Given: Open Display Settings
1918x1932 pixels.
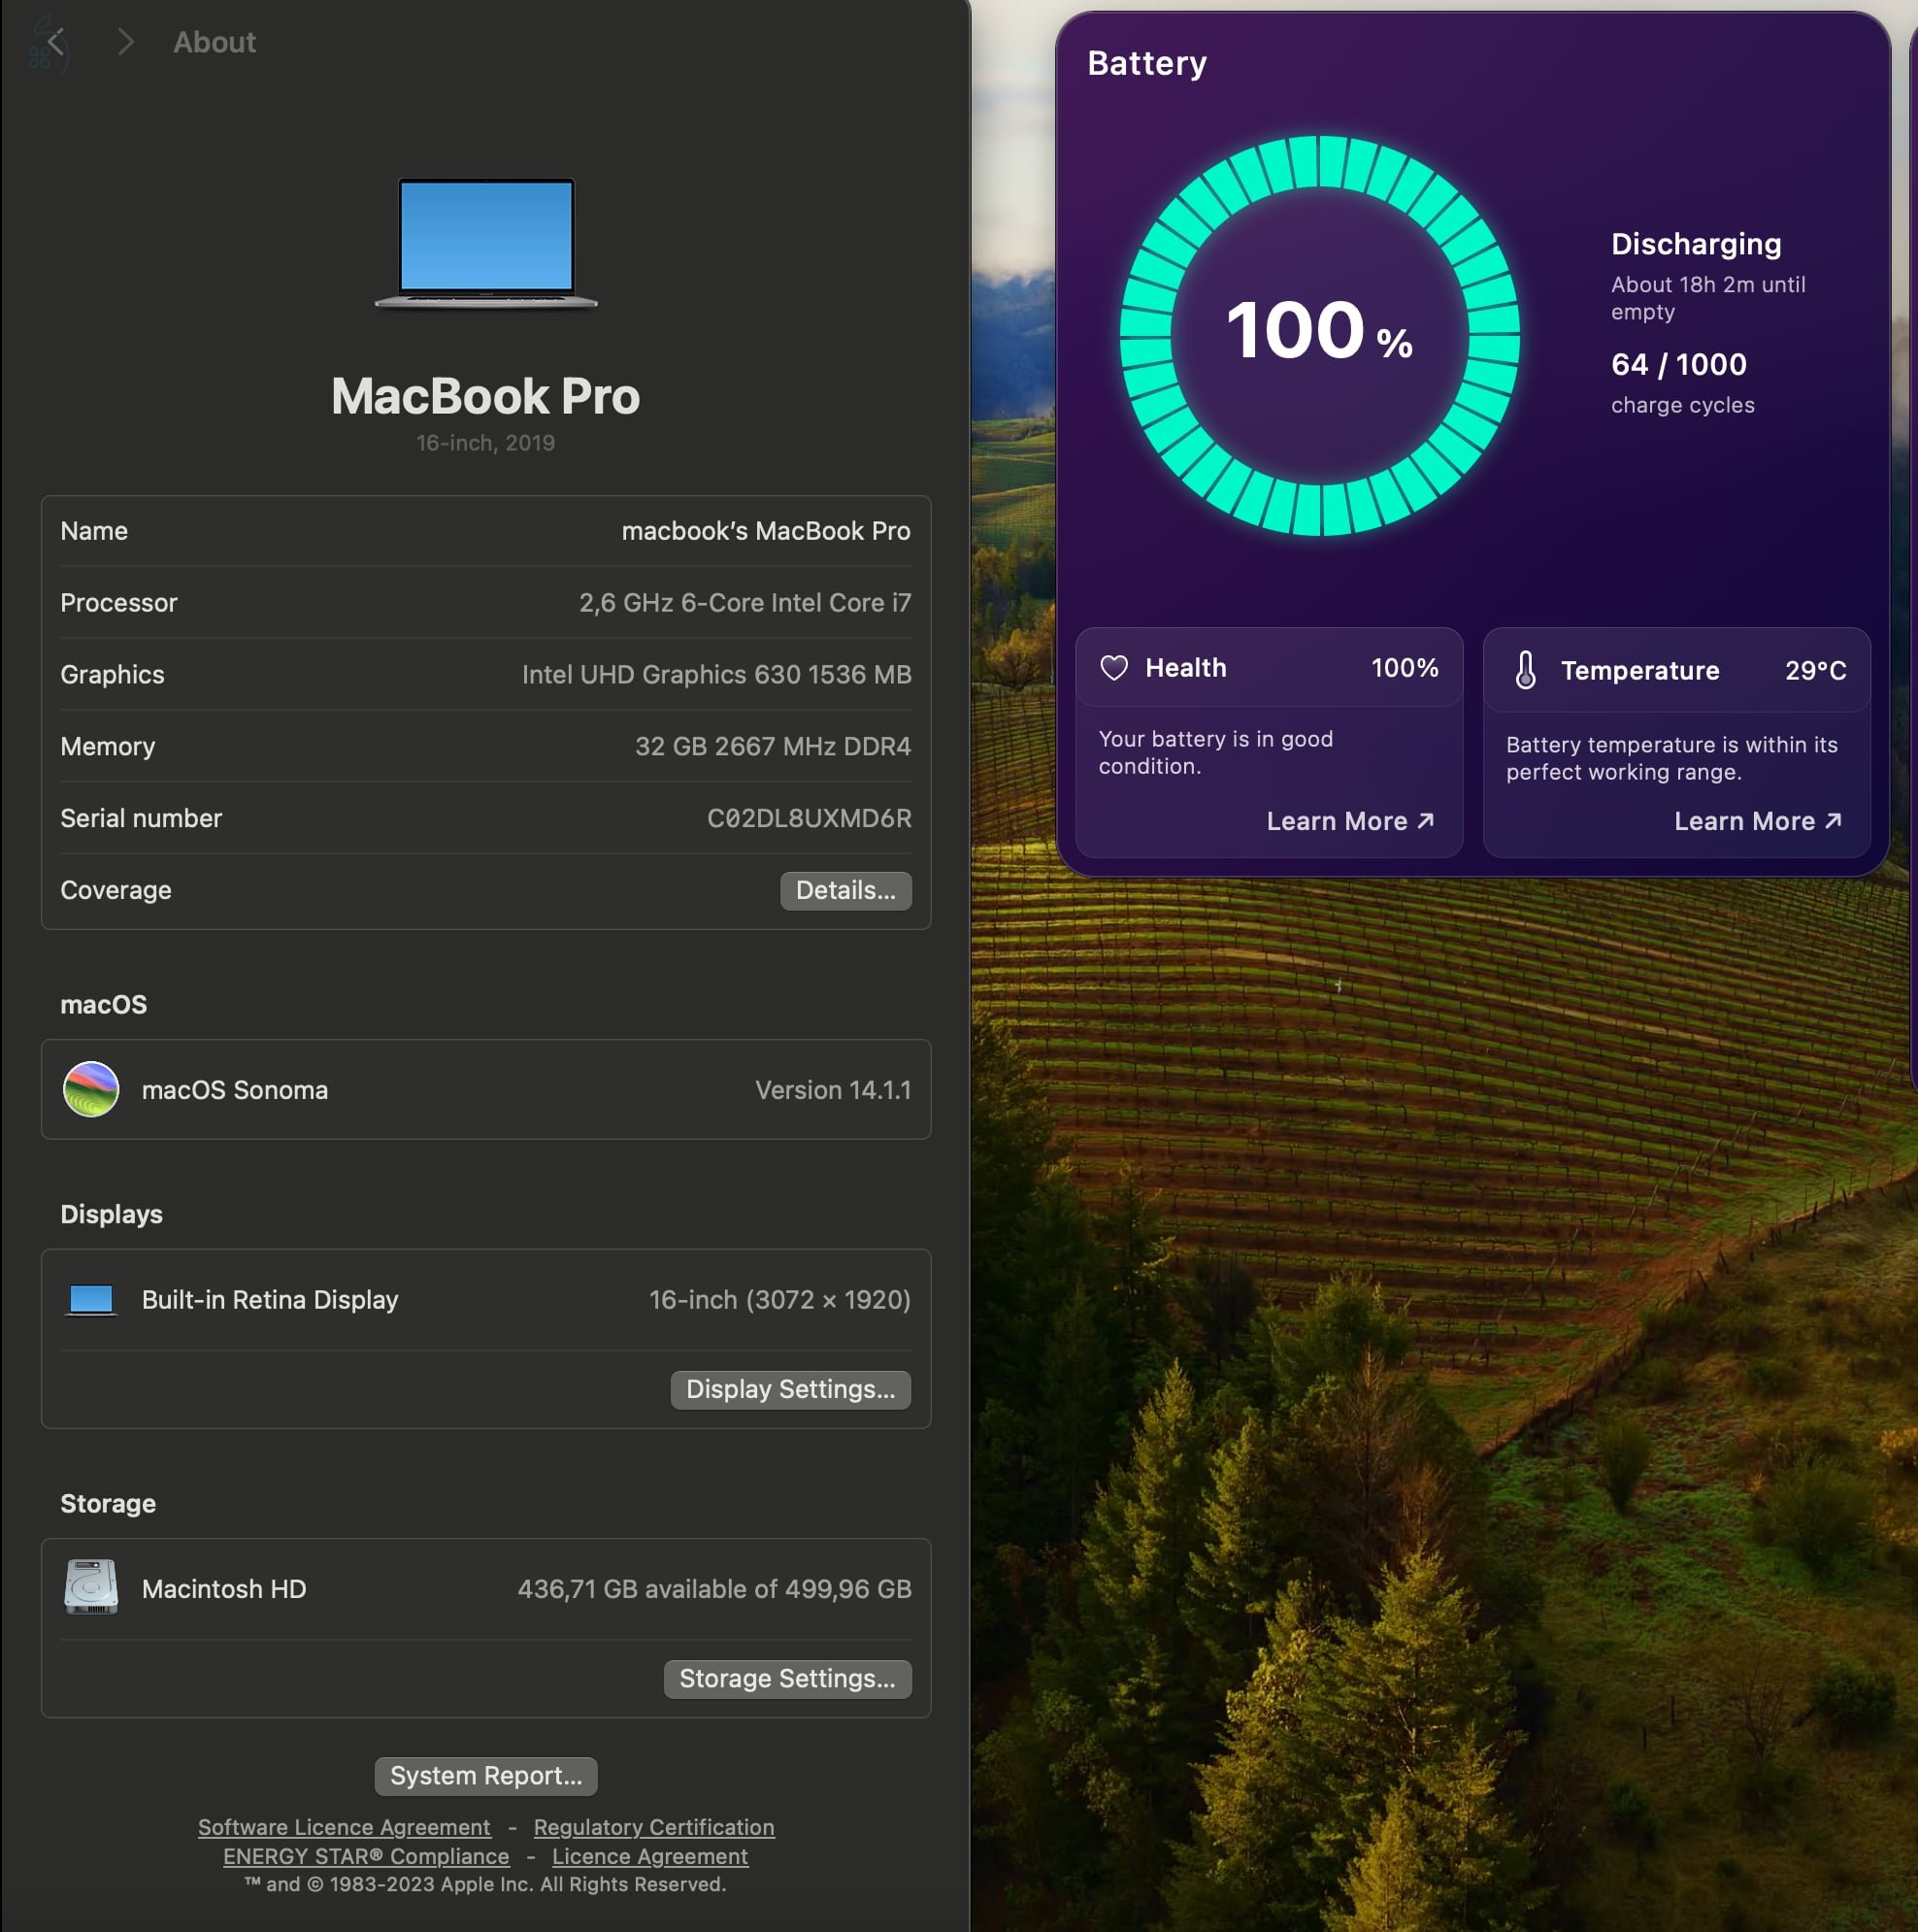Looking at the screenshot, I should click(x=790, y=1389).
